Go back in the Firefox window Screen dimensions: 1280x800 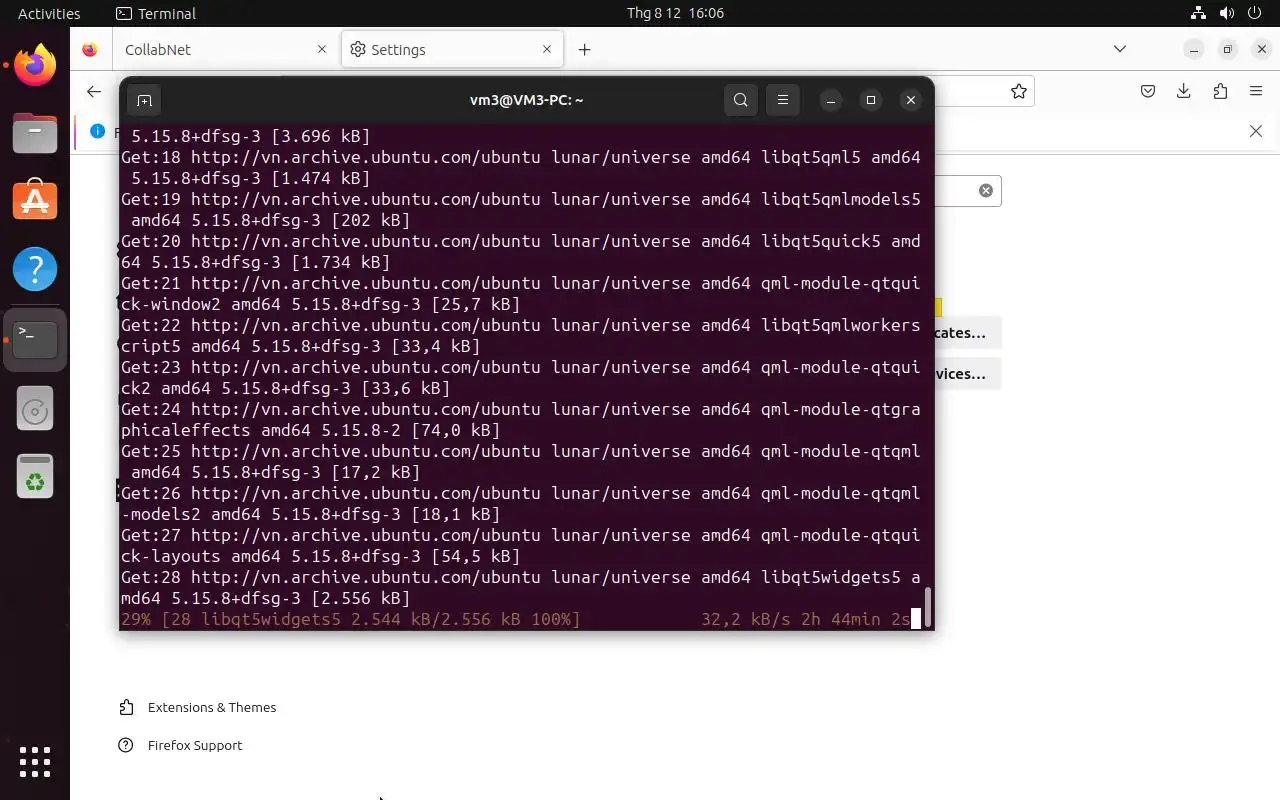pos(94,91)
